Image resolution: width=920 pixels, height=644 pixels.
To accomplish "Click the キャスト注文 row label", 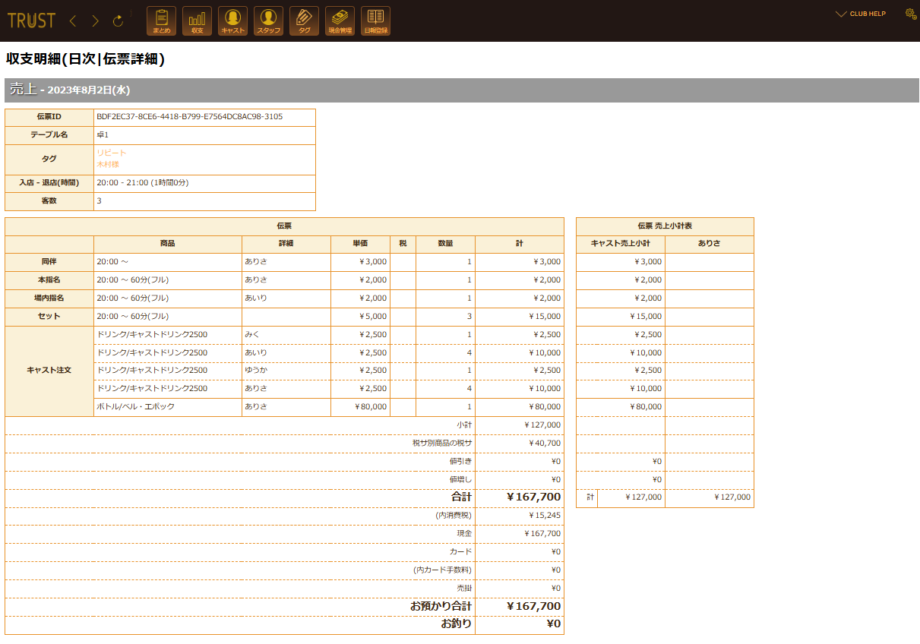I will 49,371.
